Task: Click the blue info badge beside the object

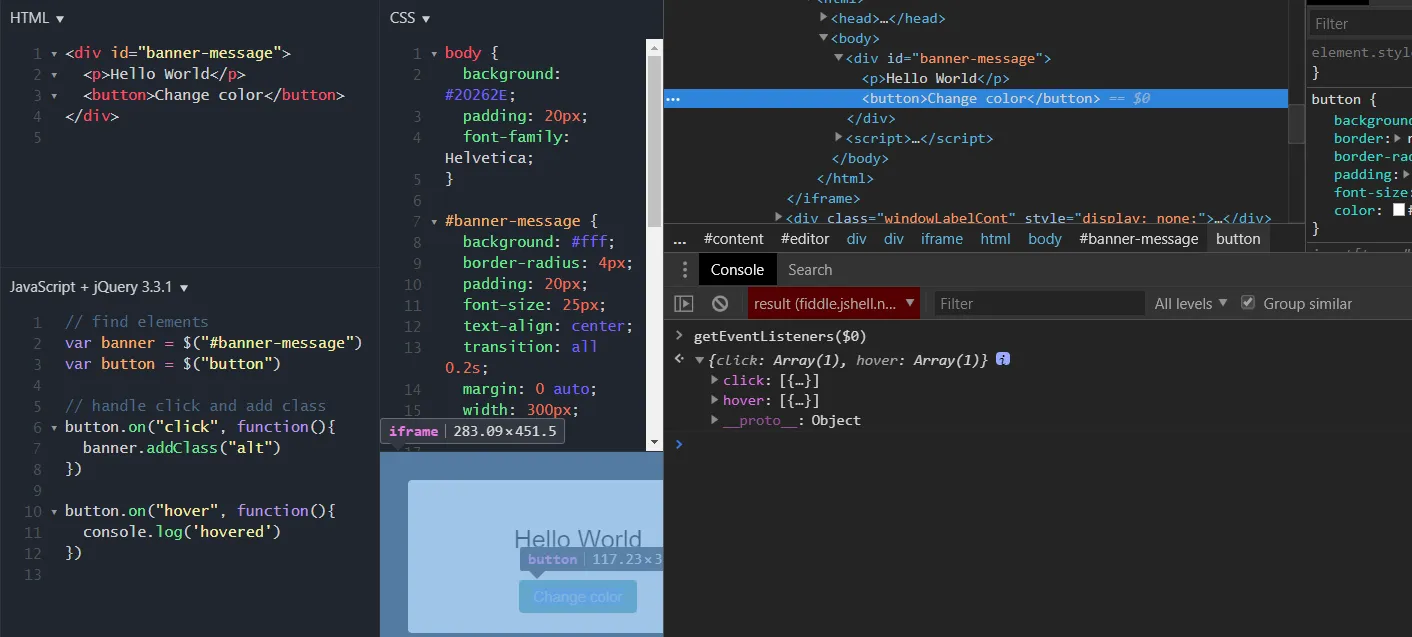Action: click(1003, 359)
